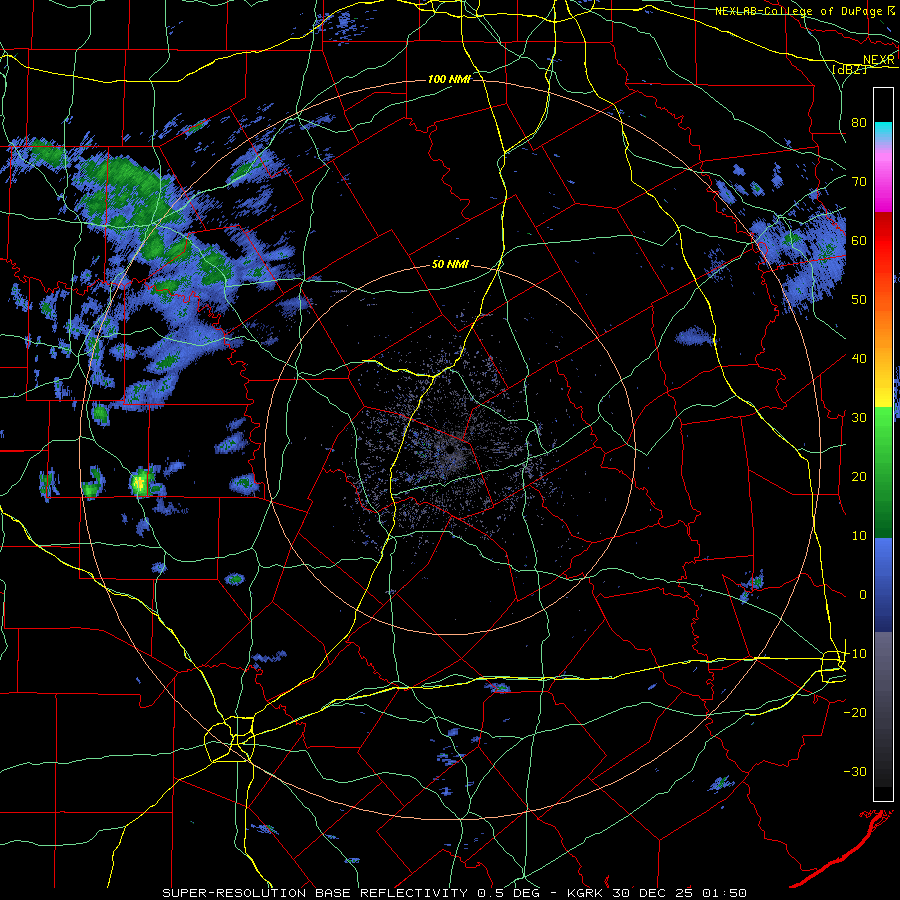This screenshot has width=900, height=900.
Task: Click the radar site center dot
Action: (x=451, y=450)
